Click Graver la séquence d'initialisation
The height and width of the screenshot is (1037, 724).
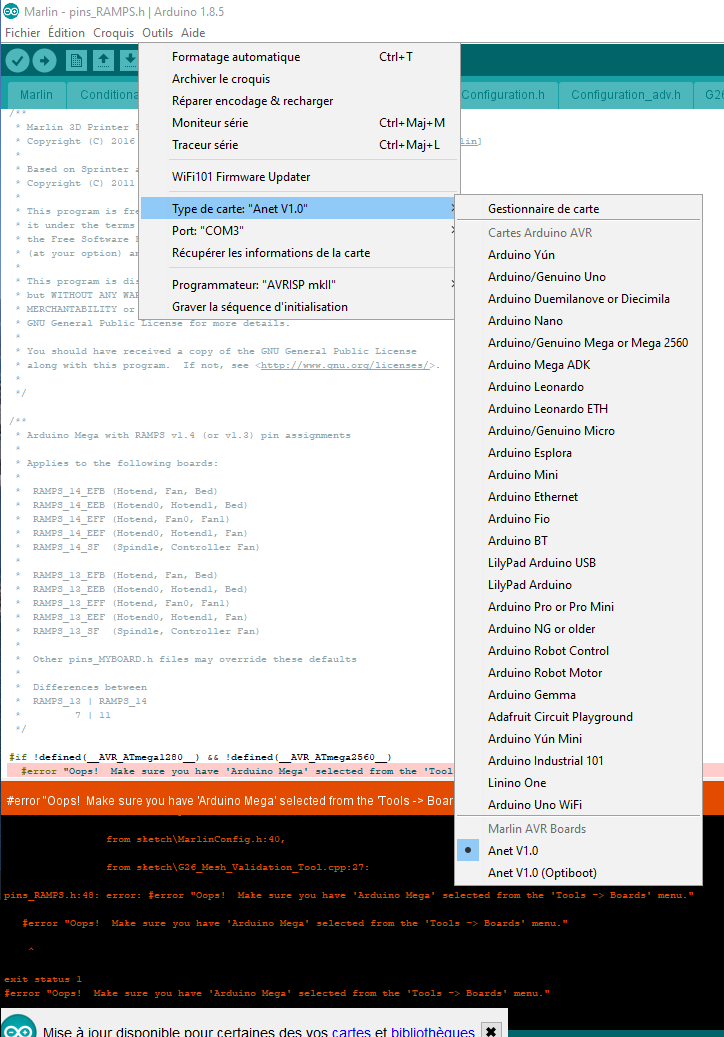[x=299, y=306]
